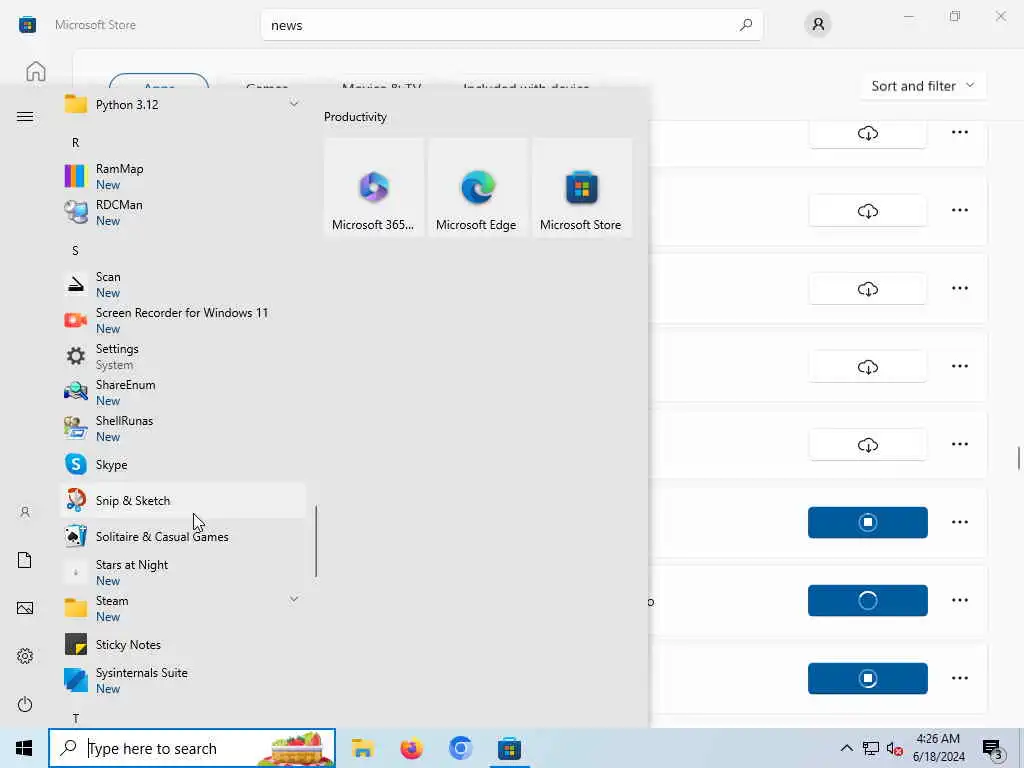Open Snip & Sketch
Viewport: 1024px width, 768px height.
pyautogui.click(x=183, y=501)
